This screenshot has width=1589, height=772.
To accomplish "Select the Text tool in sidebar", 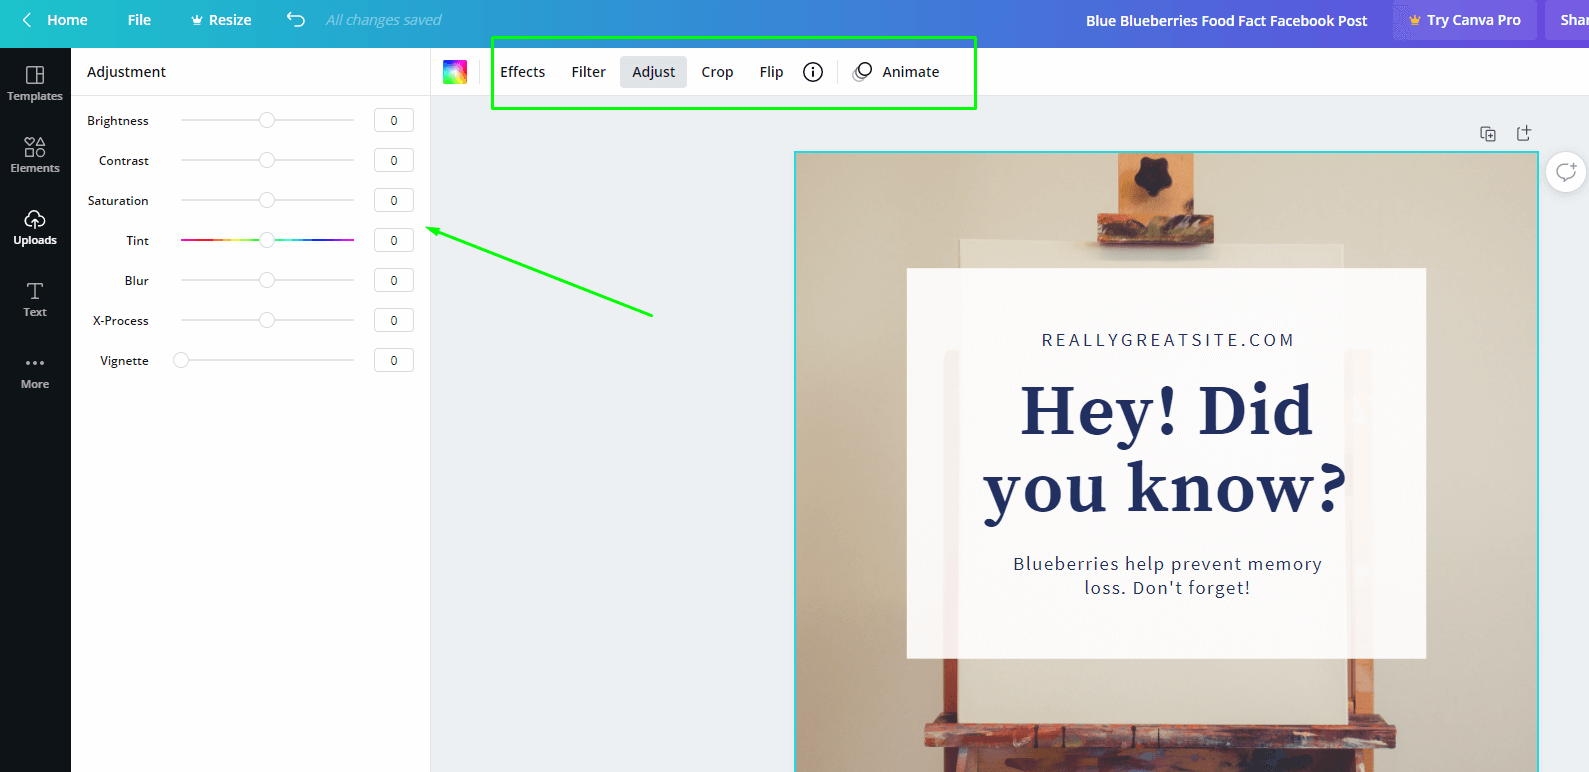I will tap(35, 299).
